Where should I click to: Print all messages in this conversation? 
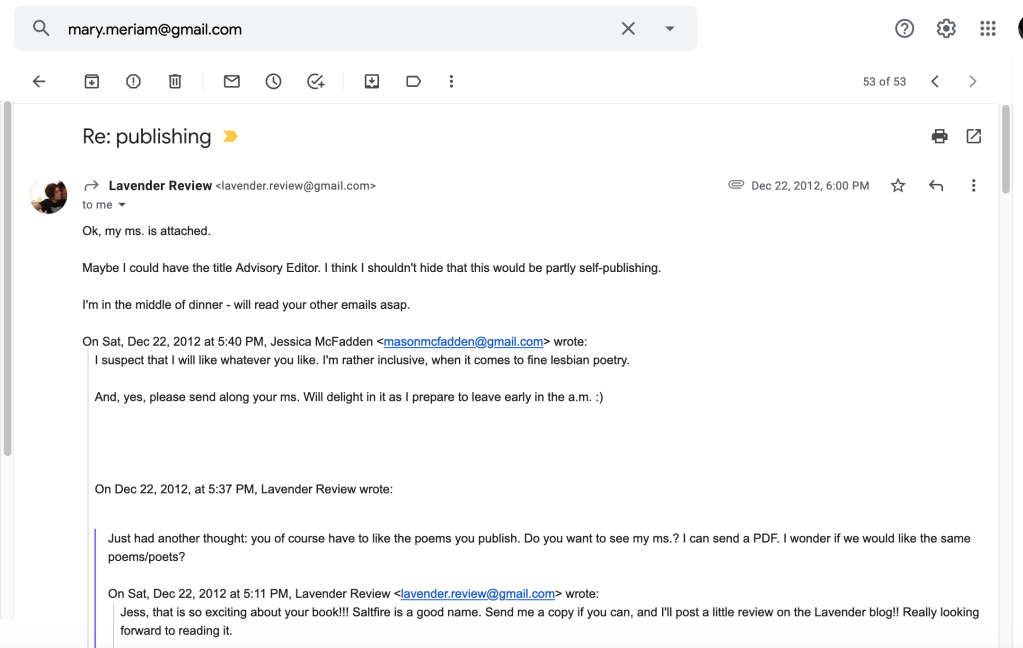(x=939, y=137)
